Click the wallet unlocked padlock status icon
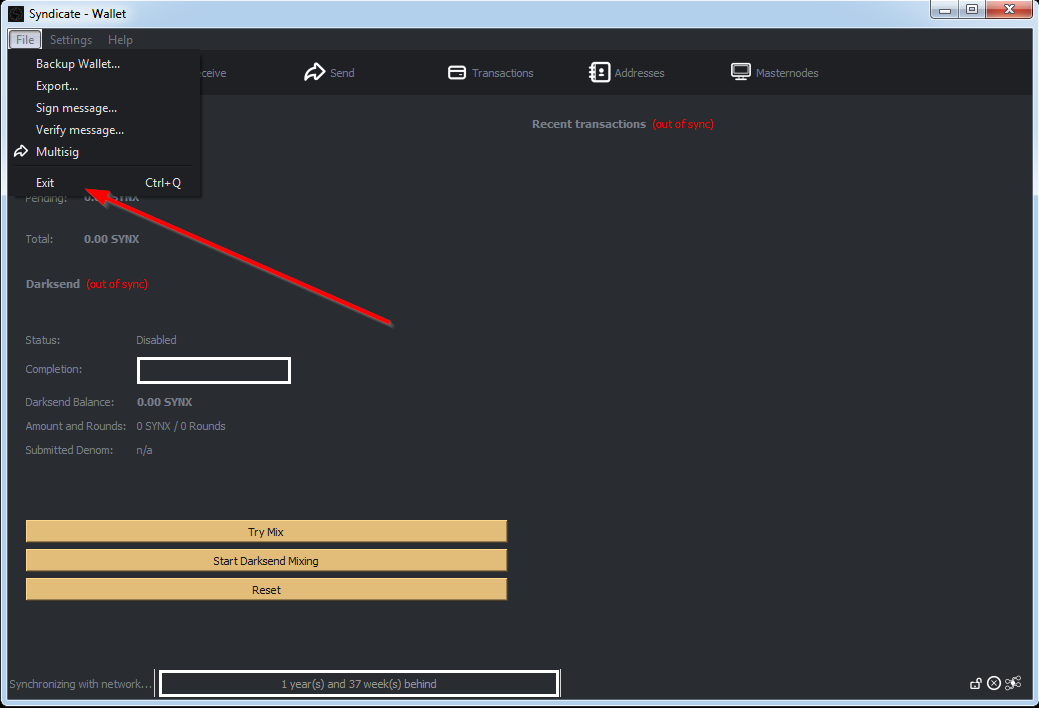 (975, 684)
